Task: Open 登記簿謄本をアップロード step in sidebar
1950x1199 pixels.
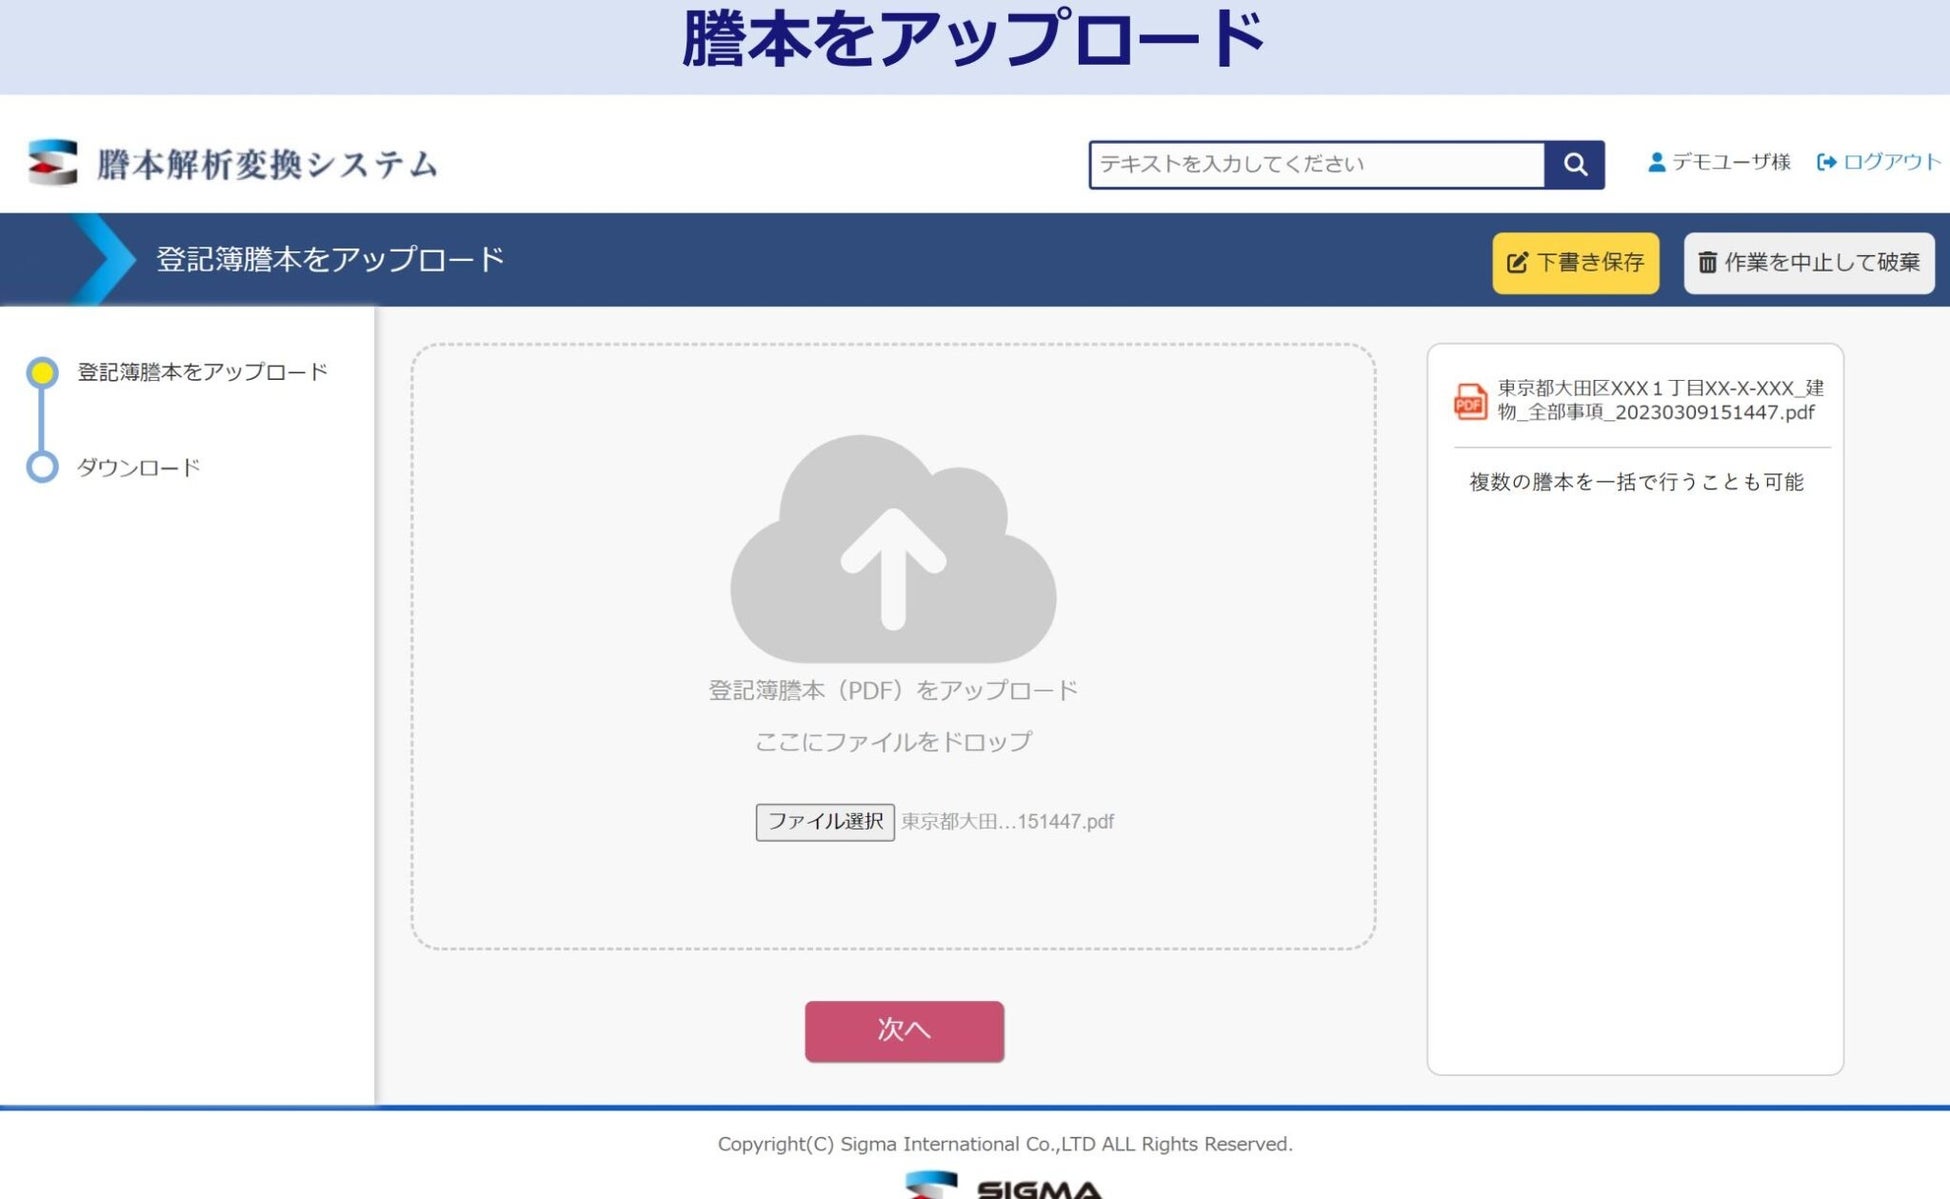Action: [x=202, y=372]
